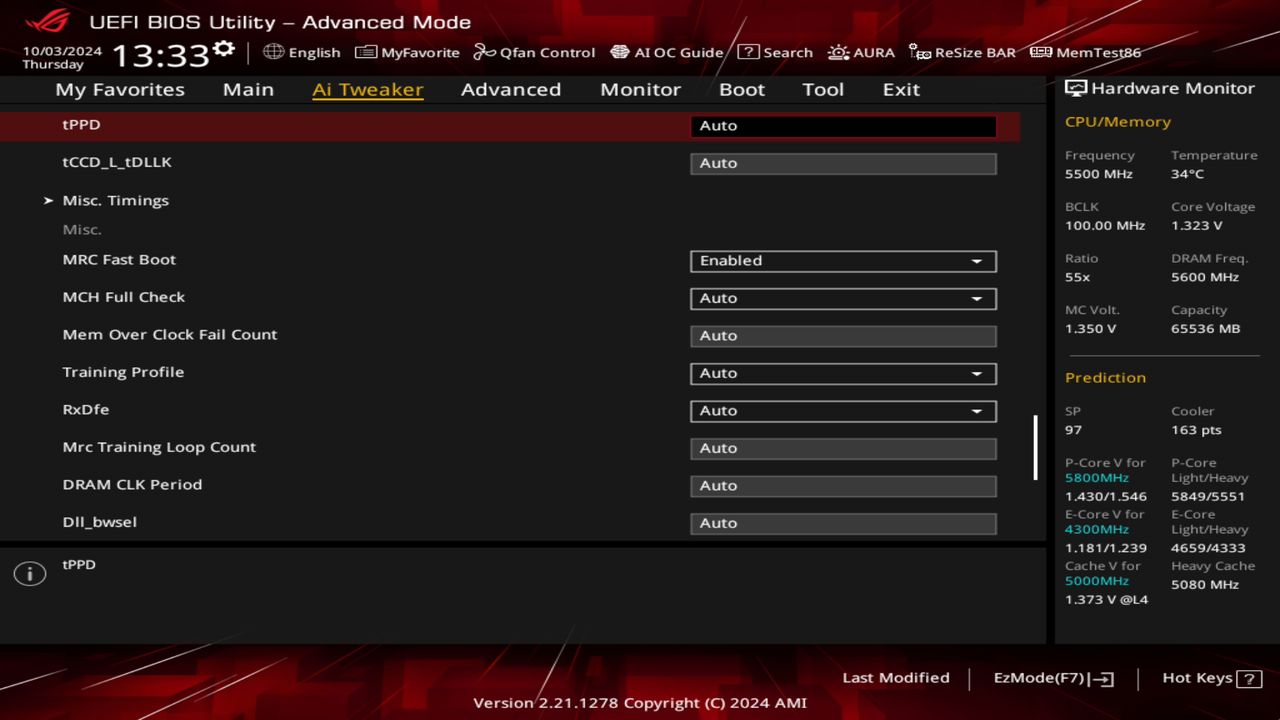Go to the Exit tab
Image resolution: width=1280 pixels, height=720 pixels.
pyautogui.click(x=901, y=89)
